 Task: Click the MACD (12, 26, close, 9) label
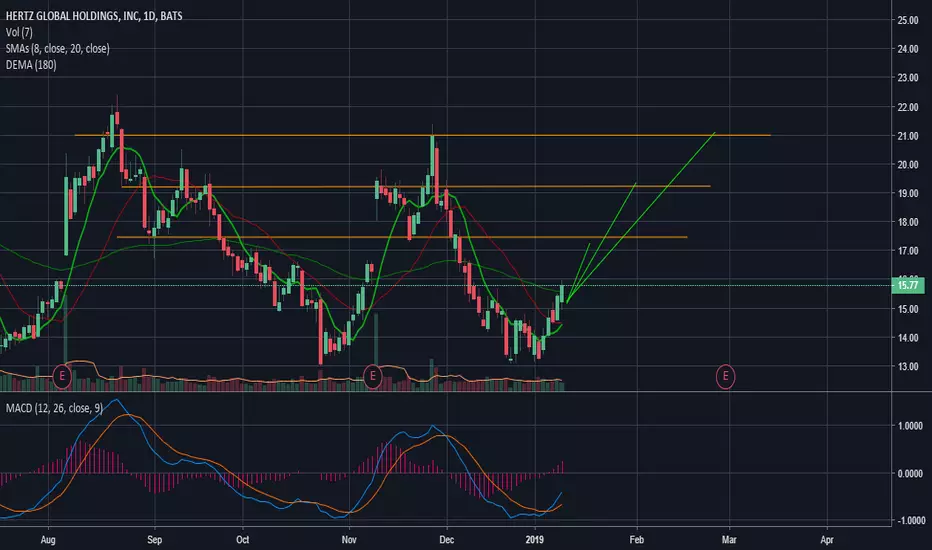[x=54, y=408]
